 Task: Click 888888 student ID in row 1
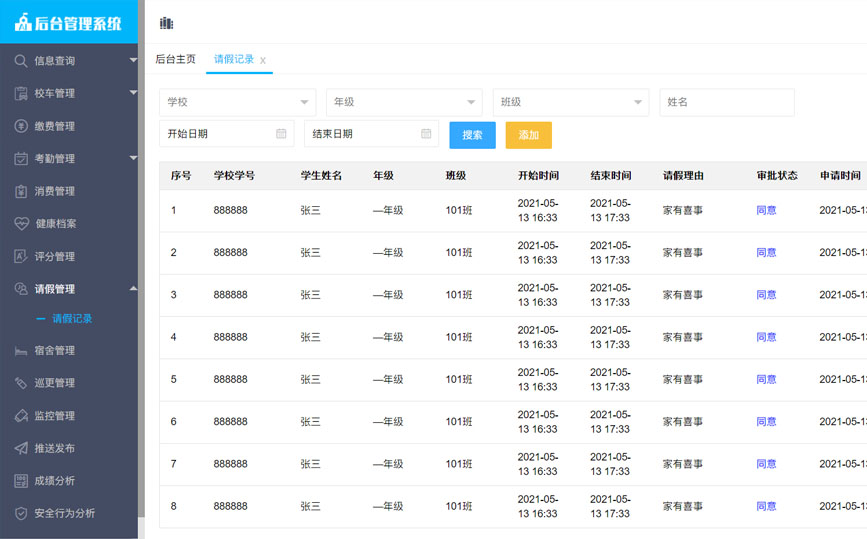click(231, 210)
